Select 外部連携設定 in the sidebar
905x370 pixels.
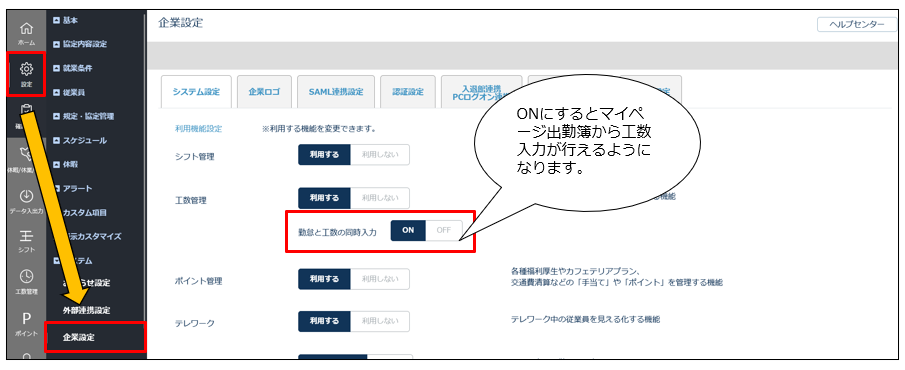(87, 311)
